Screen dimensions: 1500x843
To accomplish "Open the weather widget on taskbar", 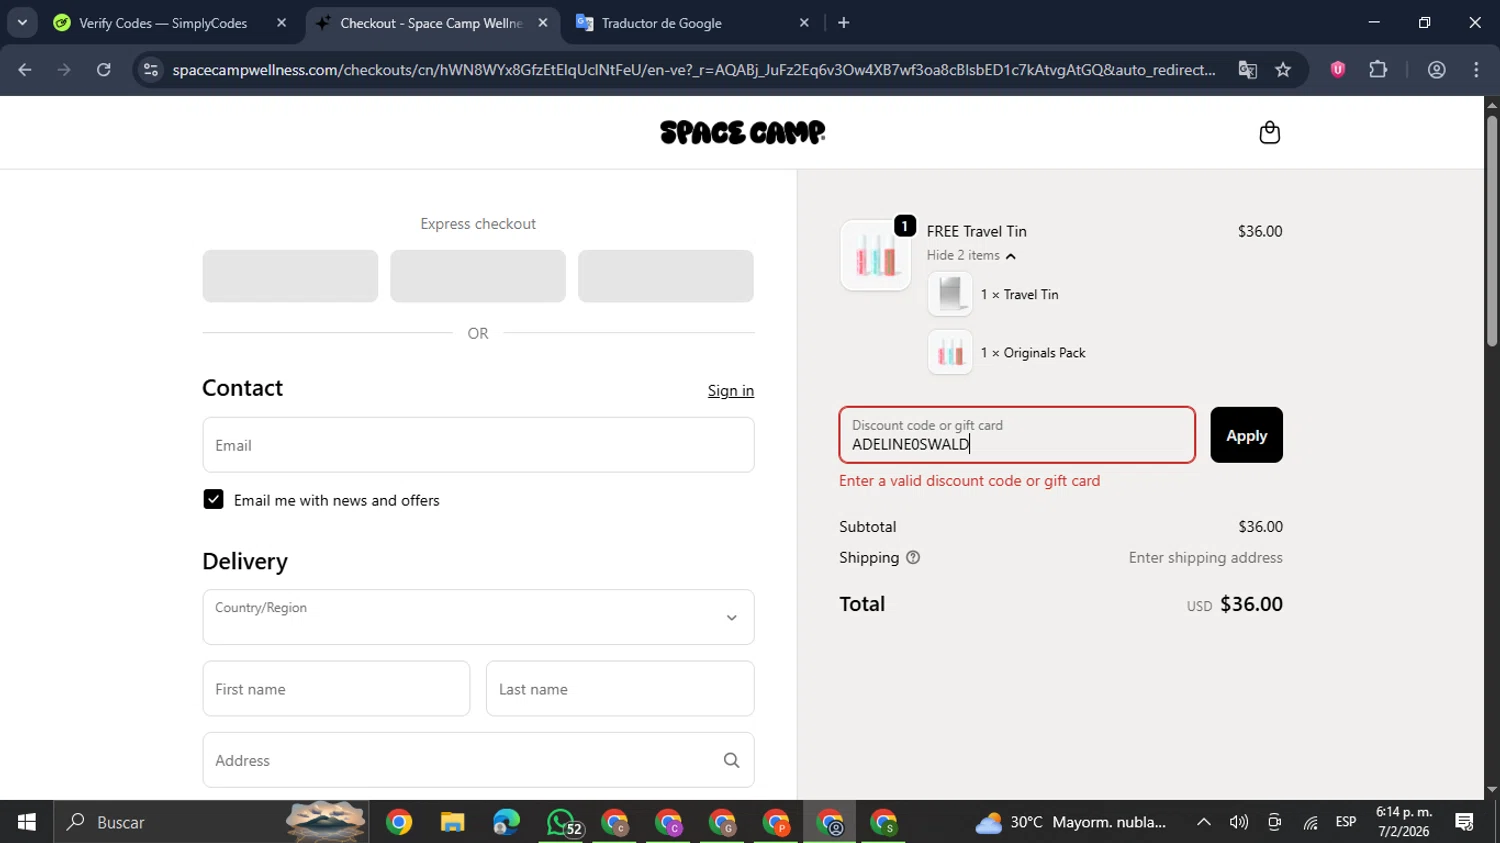I will (x=1071, y=822).
